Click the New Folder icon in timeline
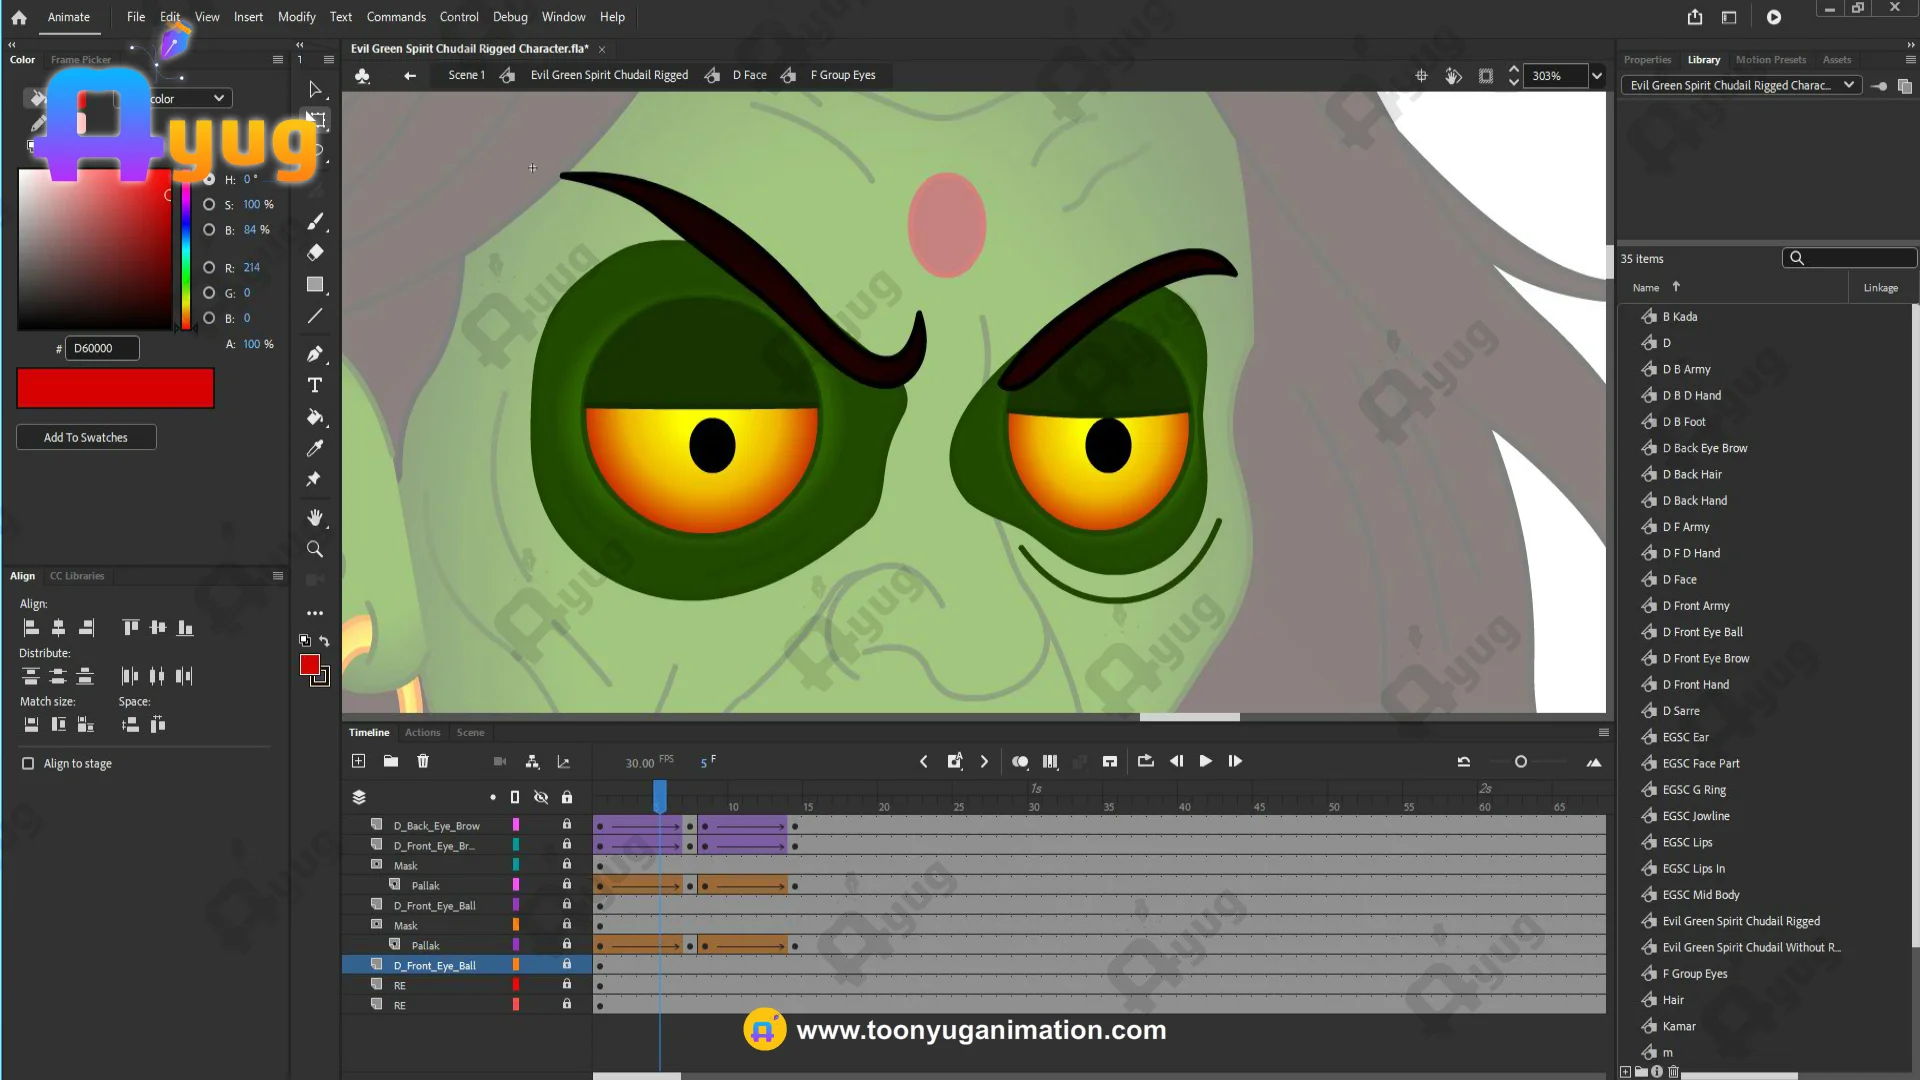 point(391,761)
